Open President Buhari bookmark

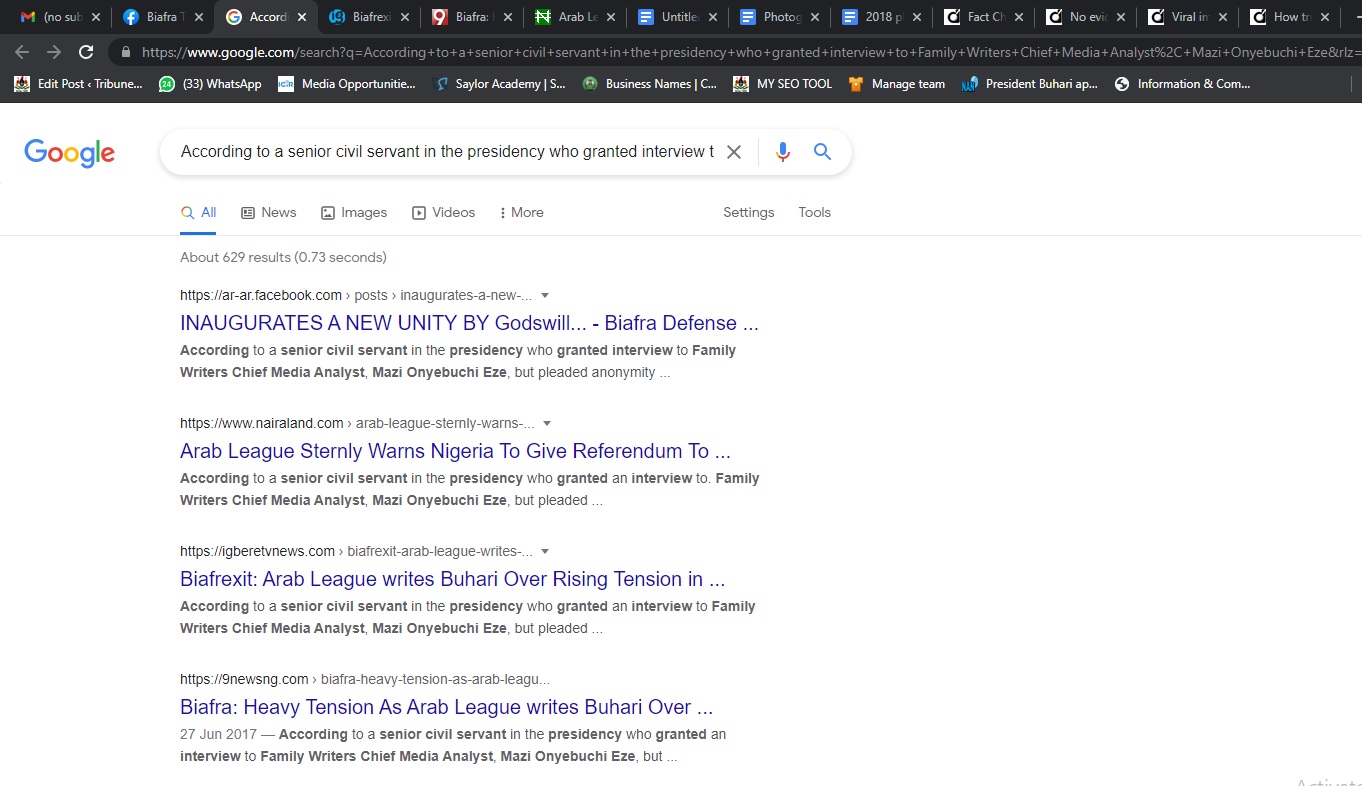(x=1029, y=84)
